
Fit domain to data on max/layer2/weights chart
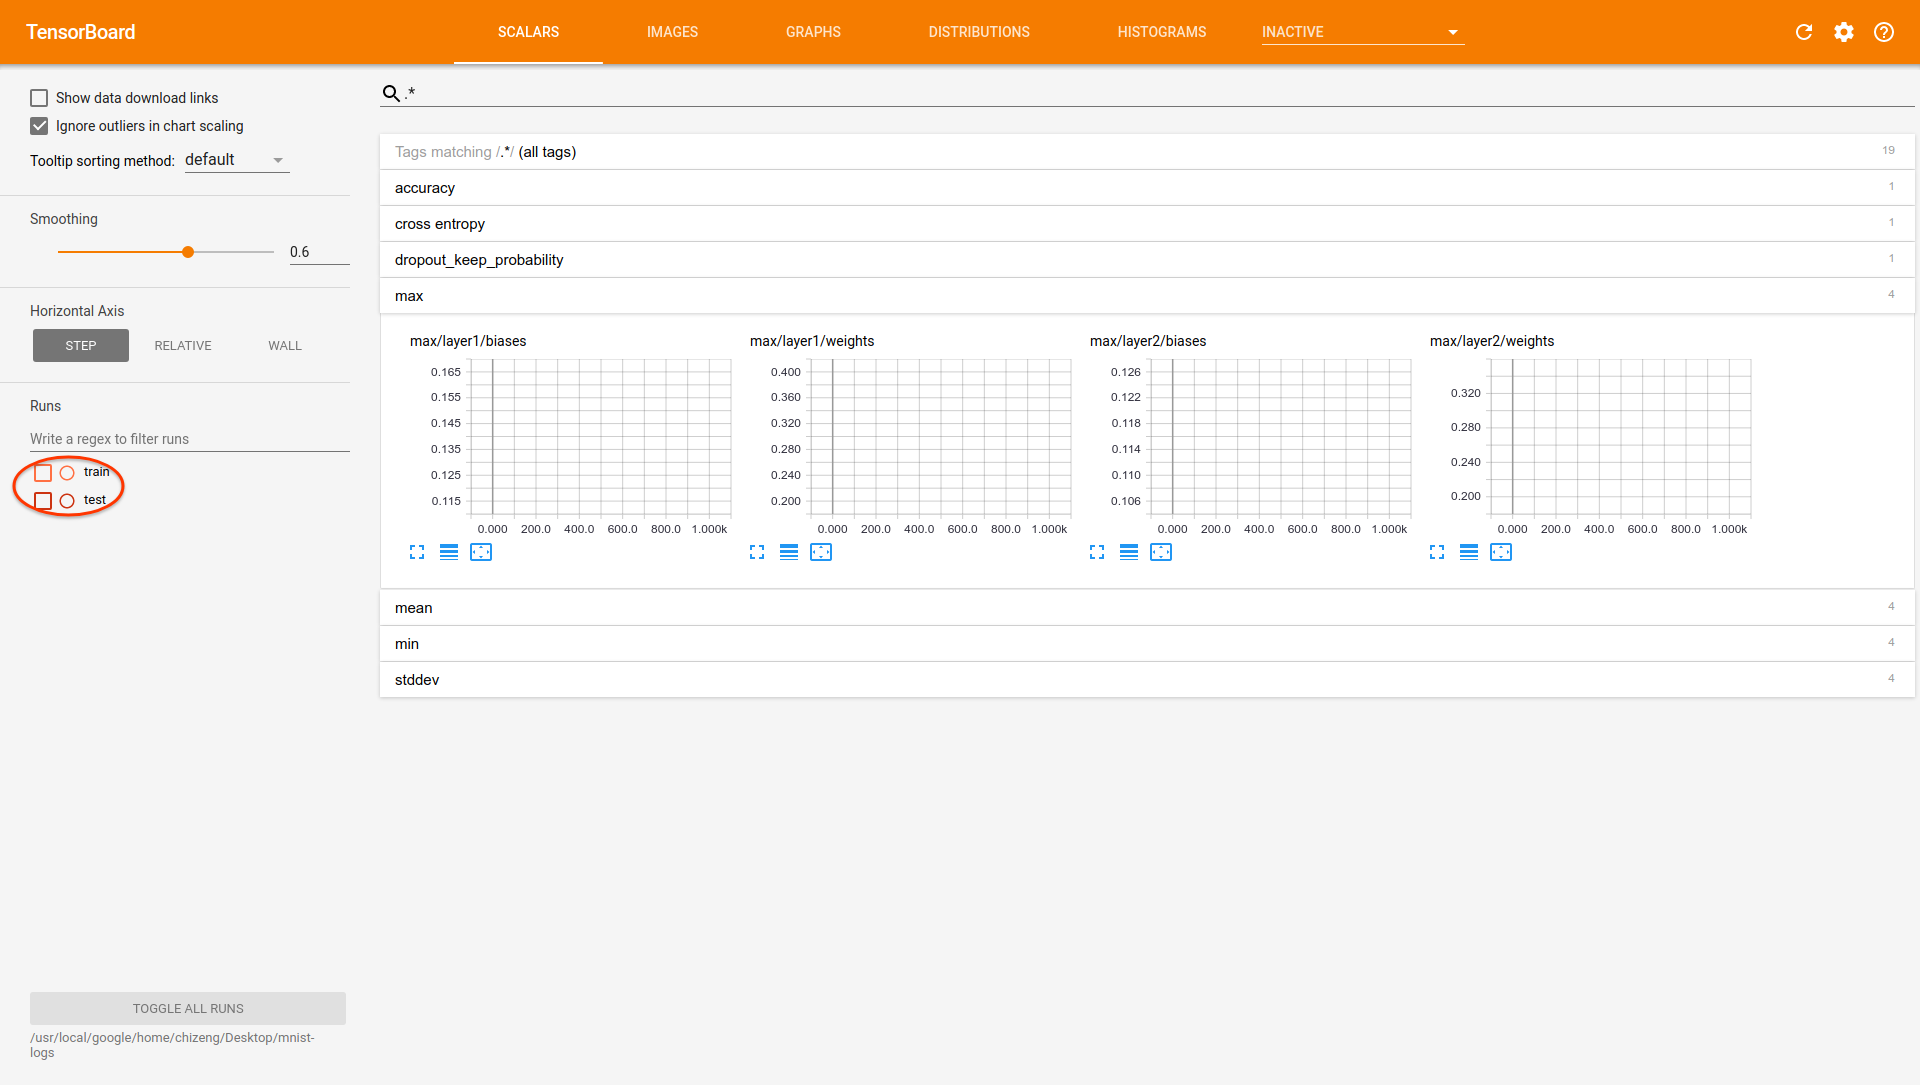pyautogui.click(x=1501, y=552)
